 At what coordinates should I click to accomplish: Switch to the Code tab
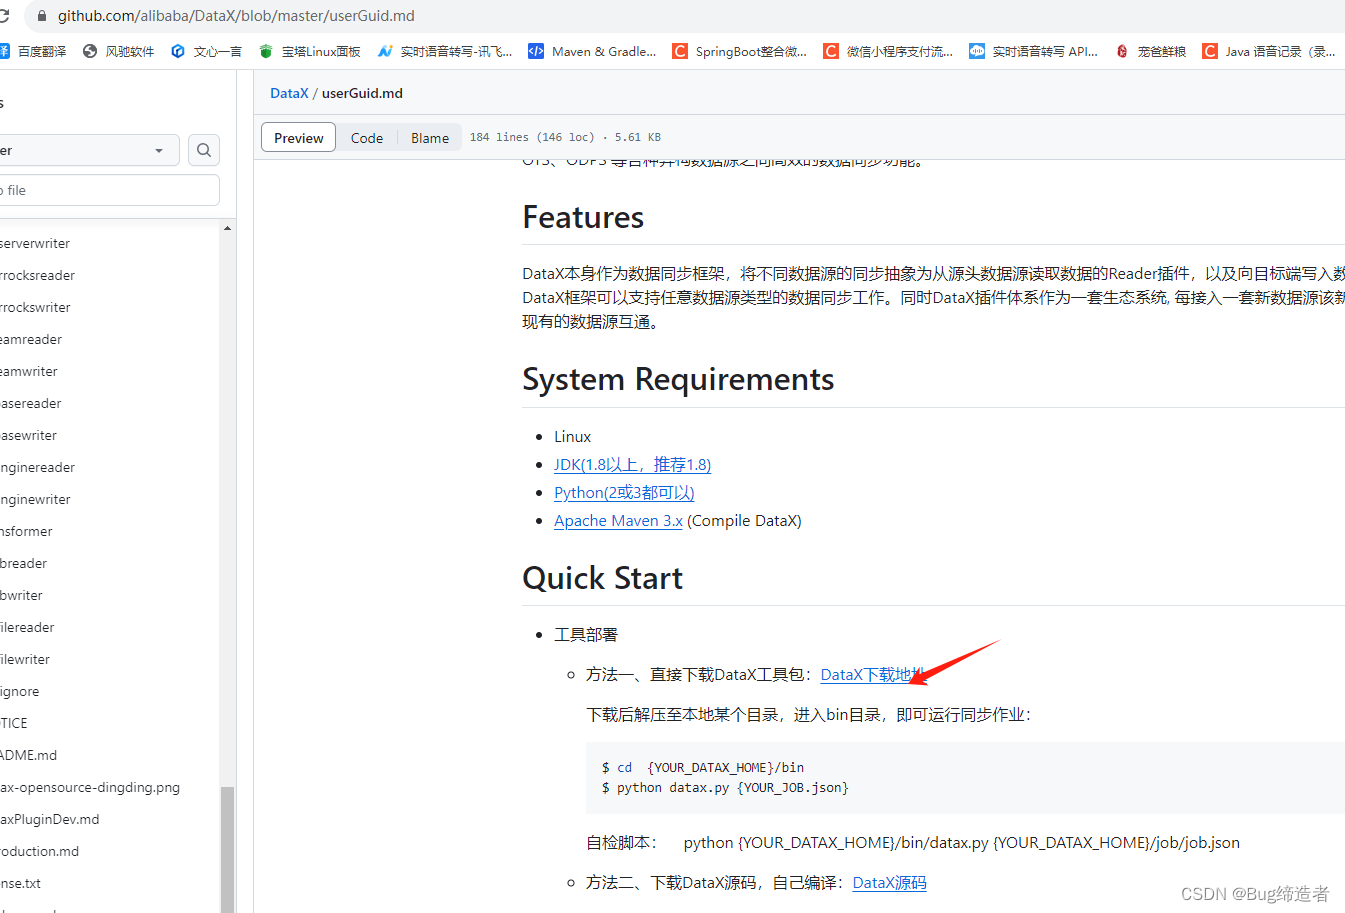(367, 137)
